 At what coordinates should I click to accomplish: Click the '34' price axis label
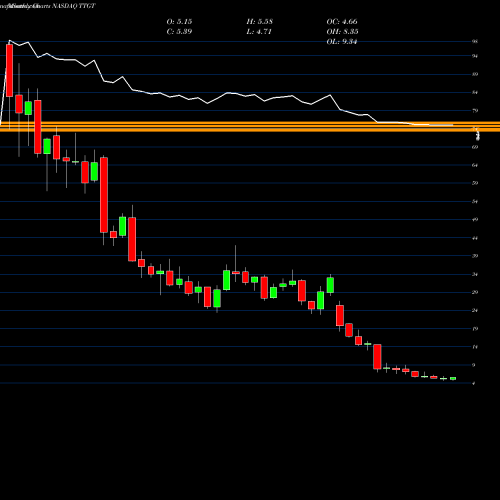click(475, 275)
